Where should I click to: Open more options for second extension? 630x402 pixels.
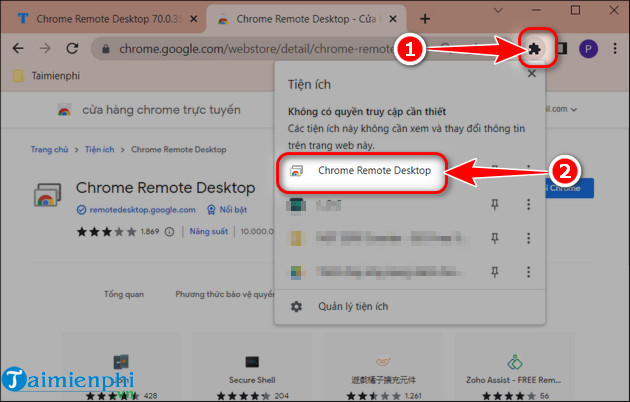pos(528,205)
